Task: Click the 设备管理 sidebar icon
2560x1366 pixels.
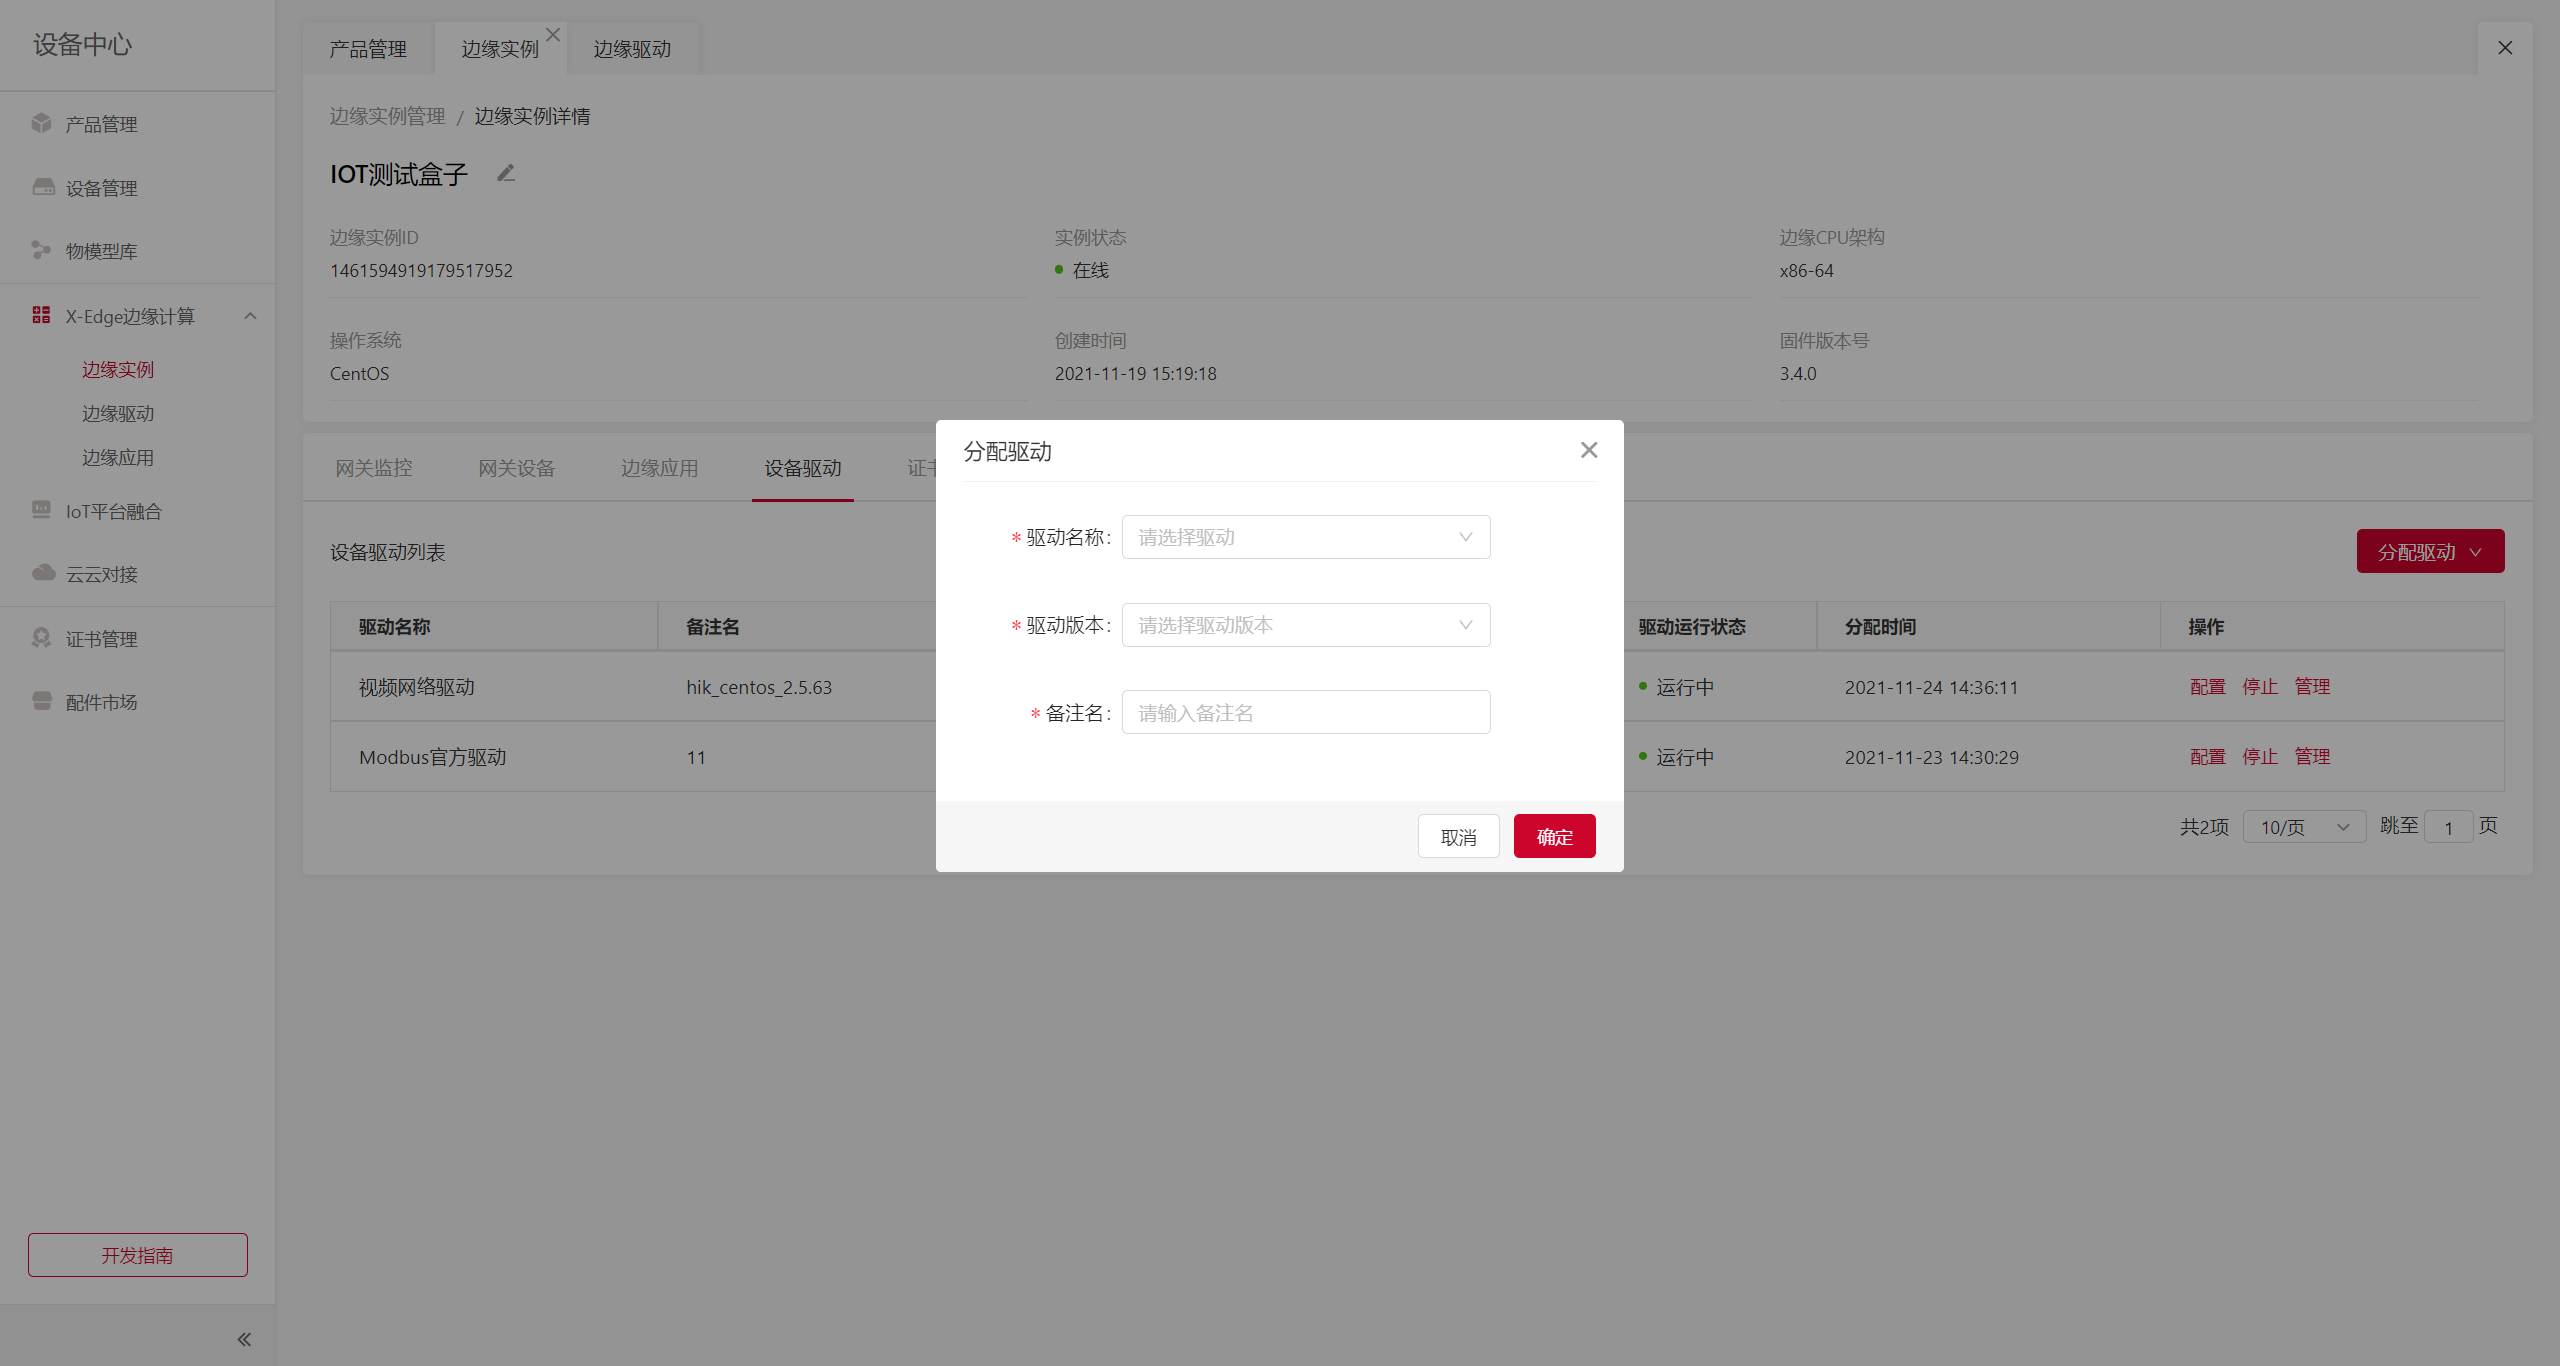Action: (x=43, y=187)
